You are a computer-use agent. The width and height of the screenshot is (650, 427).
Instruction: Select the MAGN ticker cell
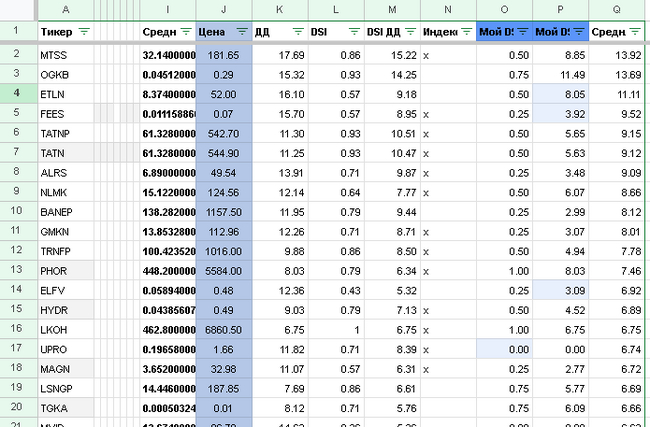click(x=66, y=369)
